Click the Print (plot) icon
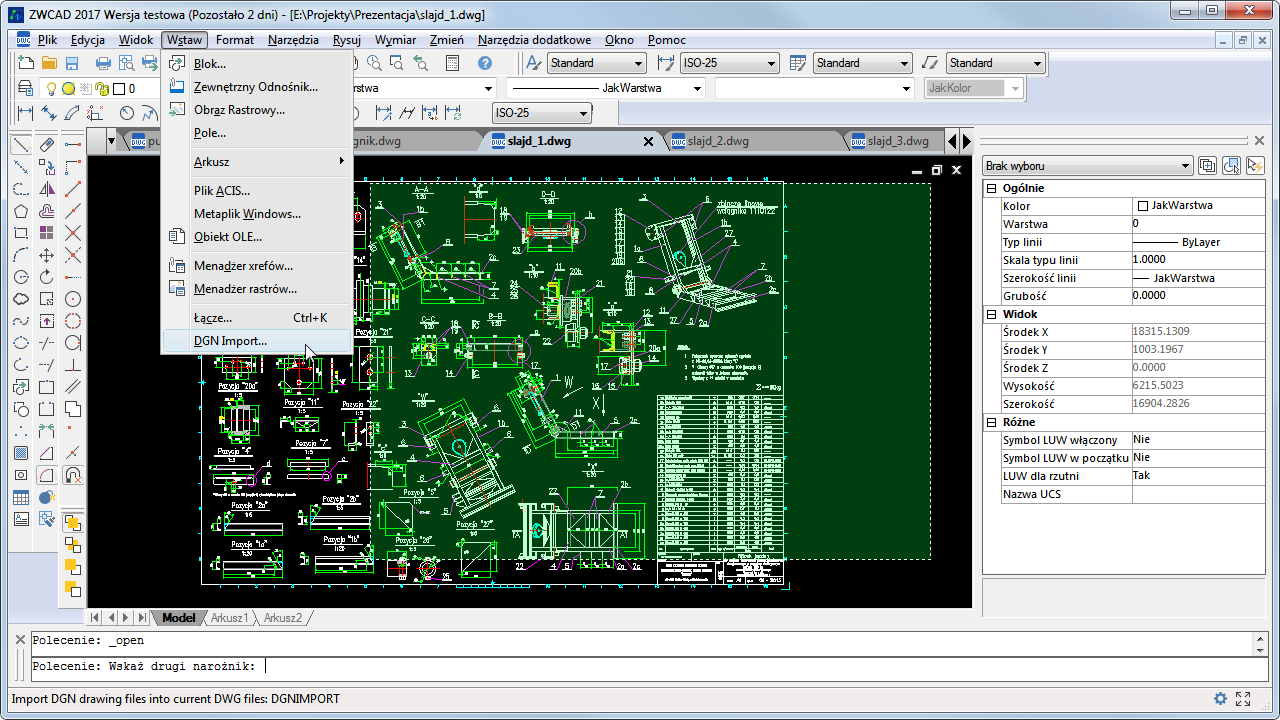This screenshot has height=720, width=1280. coord(103,63)
